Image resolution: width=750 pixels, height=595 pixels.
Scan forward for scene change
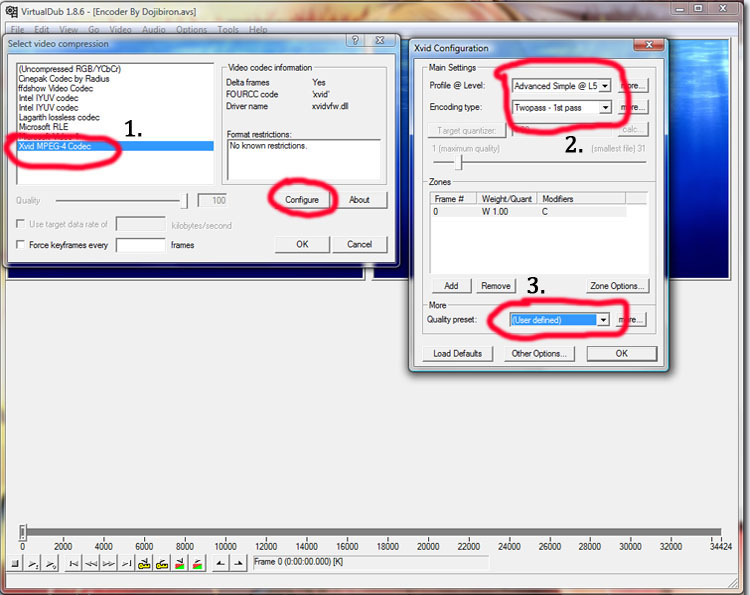[x=197, y=563]
